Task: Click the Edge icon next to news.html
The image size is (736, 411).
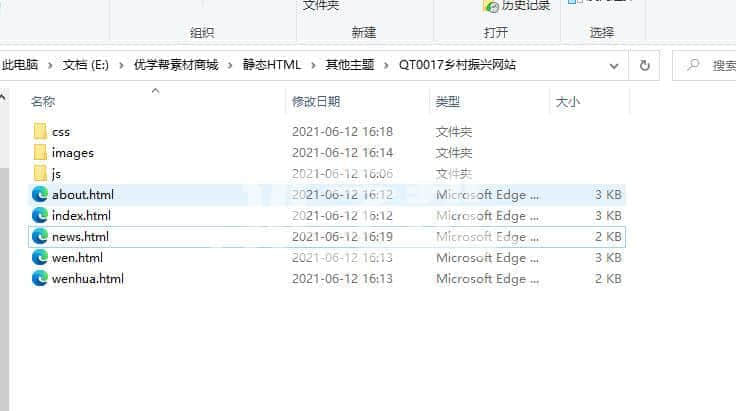Action: (40, 236)
